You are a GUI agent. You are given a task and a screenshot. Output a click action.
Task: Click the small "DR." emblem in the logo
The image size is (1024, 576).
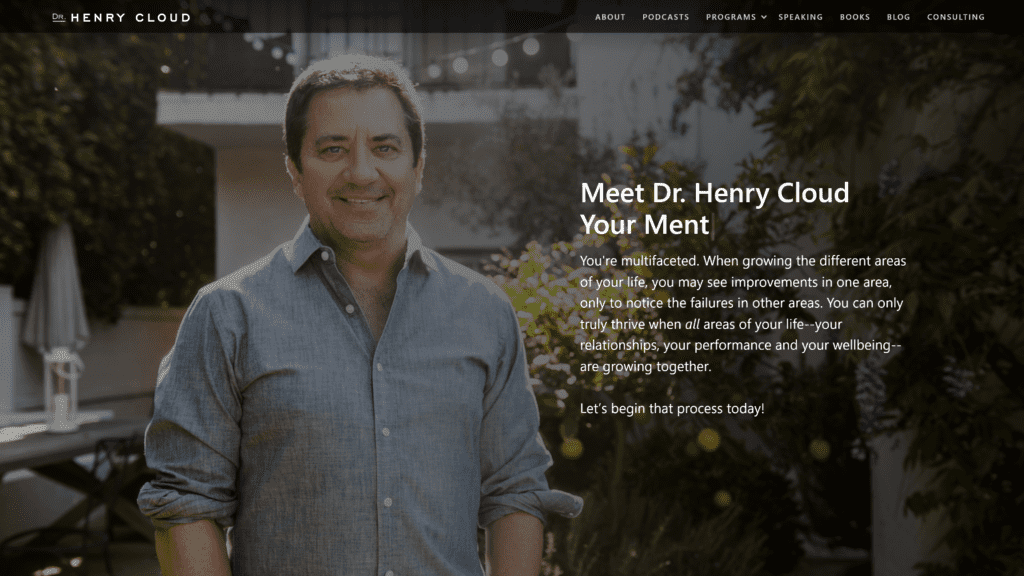(x=59, y=18)
